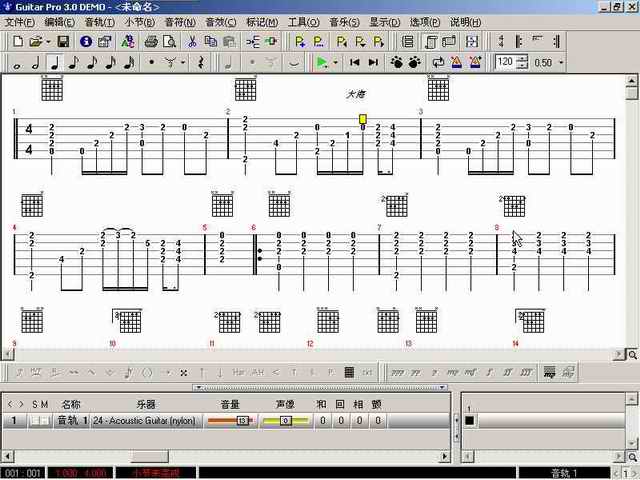Toggle the metronome icon
640x480 pixels.
click(456, 62)
